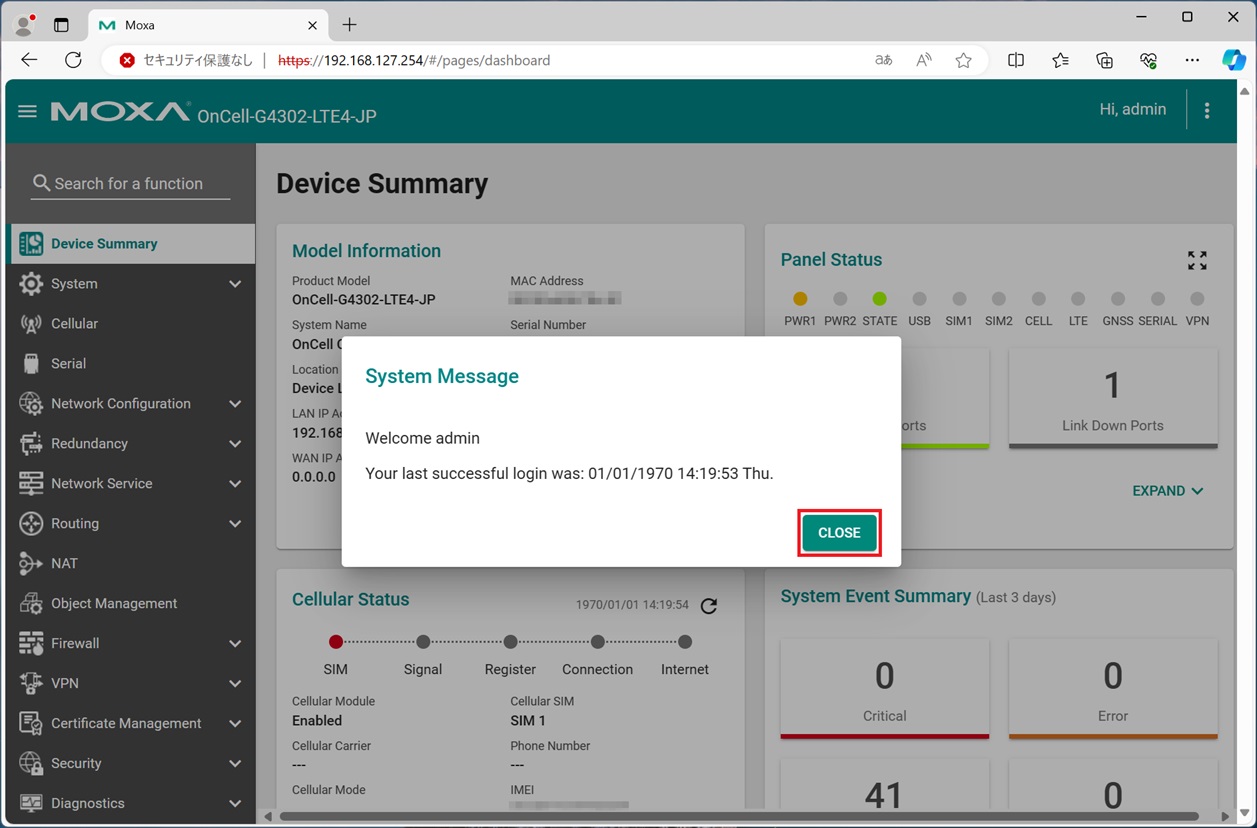The width and height of the screenshot is (1257, 828).
Task: Click the Certificate Management icon
Action: (31, 724)
